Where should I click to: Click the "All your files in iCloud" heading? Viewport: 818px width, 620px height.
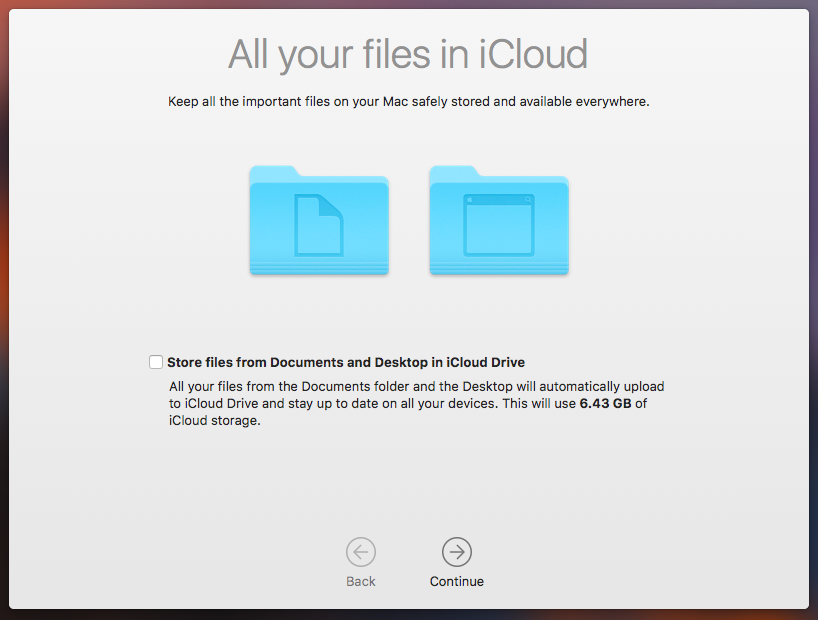tap(408, 53)
